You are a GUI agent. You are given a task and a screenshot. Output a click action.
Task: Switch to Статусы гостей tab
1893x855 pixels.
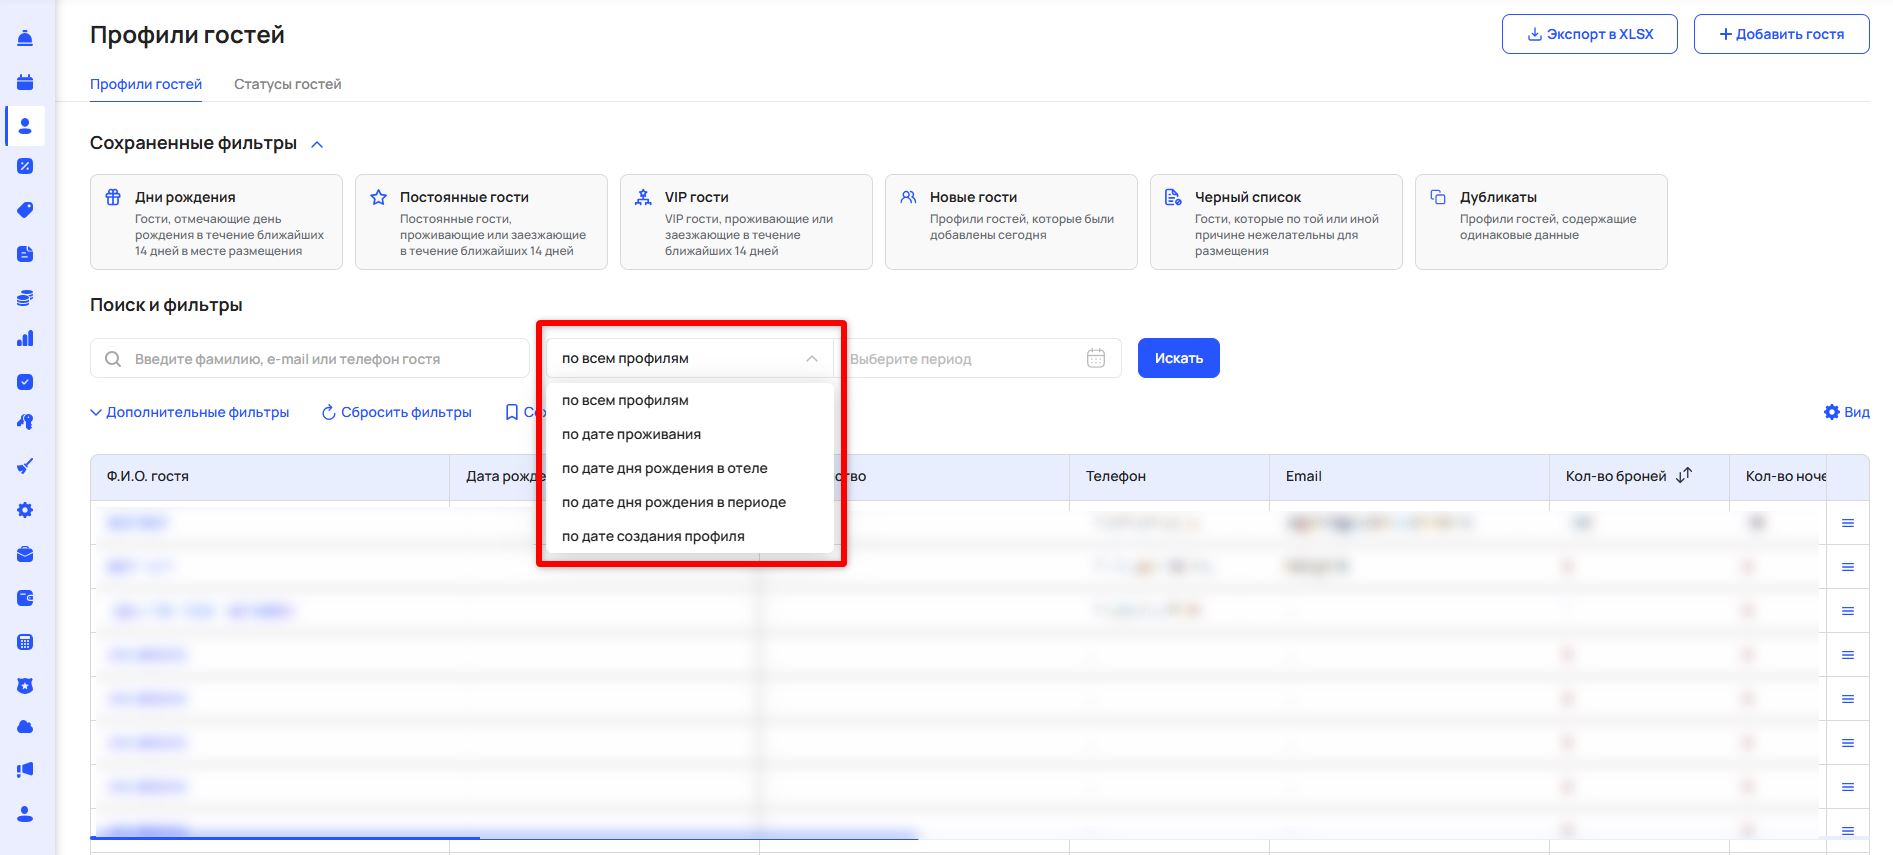pyautogui.click(x=287, y=84)
